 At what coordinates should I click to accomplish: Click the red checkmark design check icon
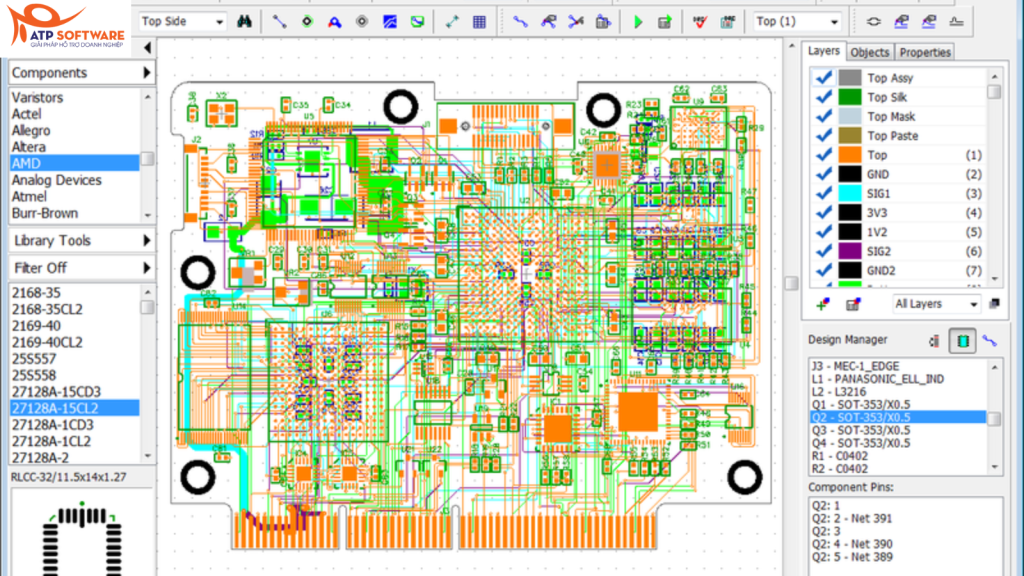pos(700,21)
